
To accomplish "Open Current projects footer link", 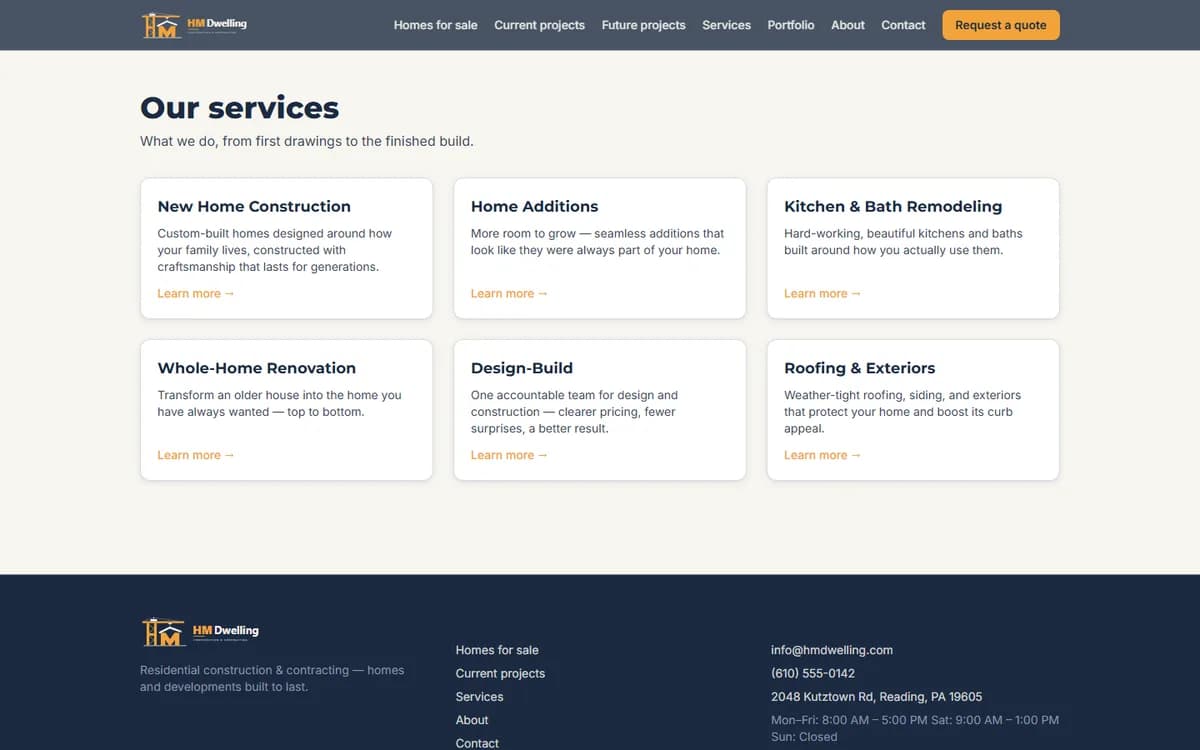I will [x=500, y=674].
